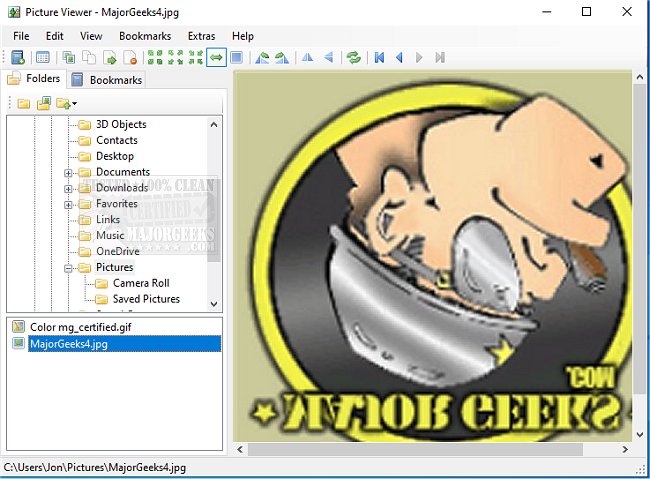The width and height of the screenshot is (650, 479).
Task: Switch to the Folders tab
Action: (x=34, y=78)
